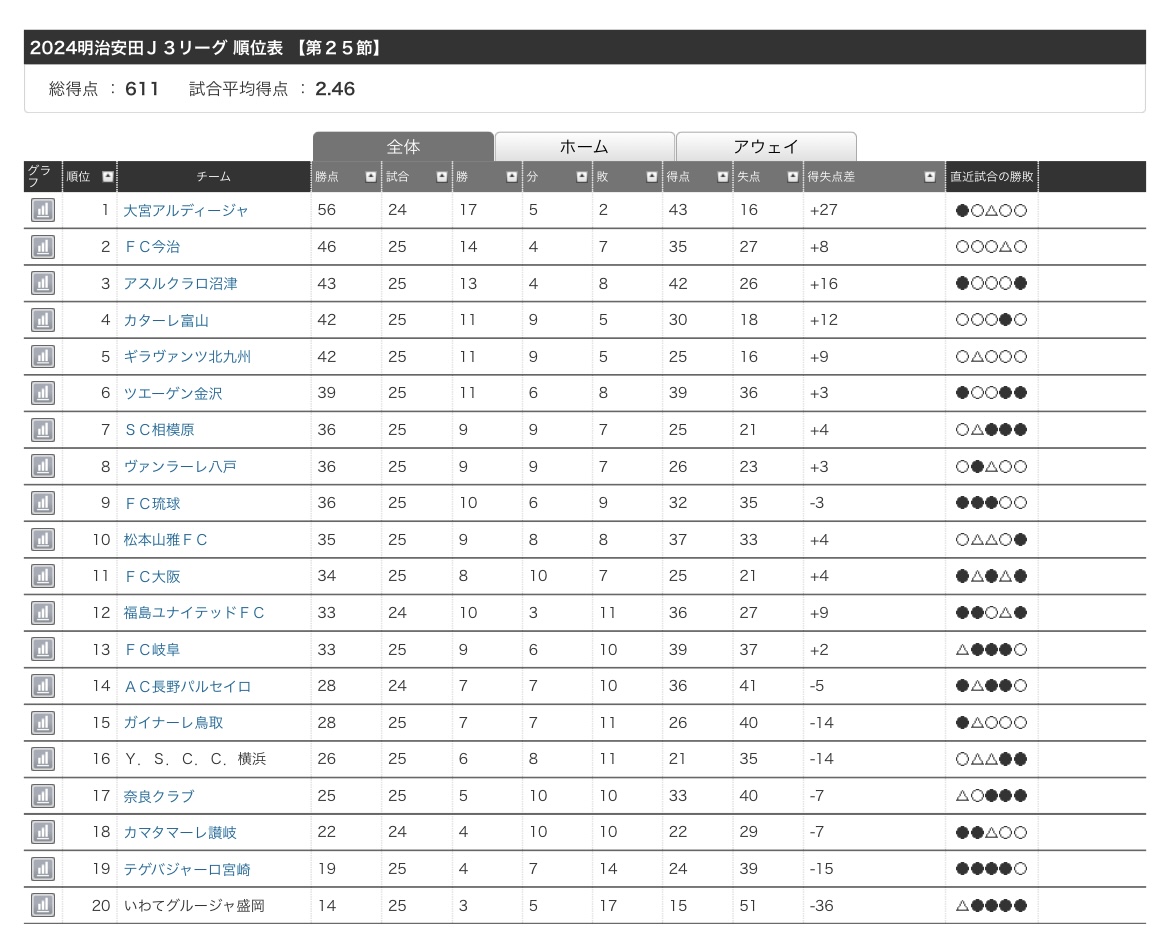Open 大宮アルディージャ team link
1170x937 pixels.
pos(186,210)
